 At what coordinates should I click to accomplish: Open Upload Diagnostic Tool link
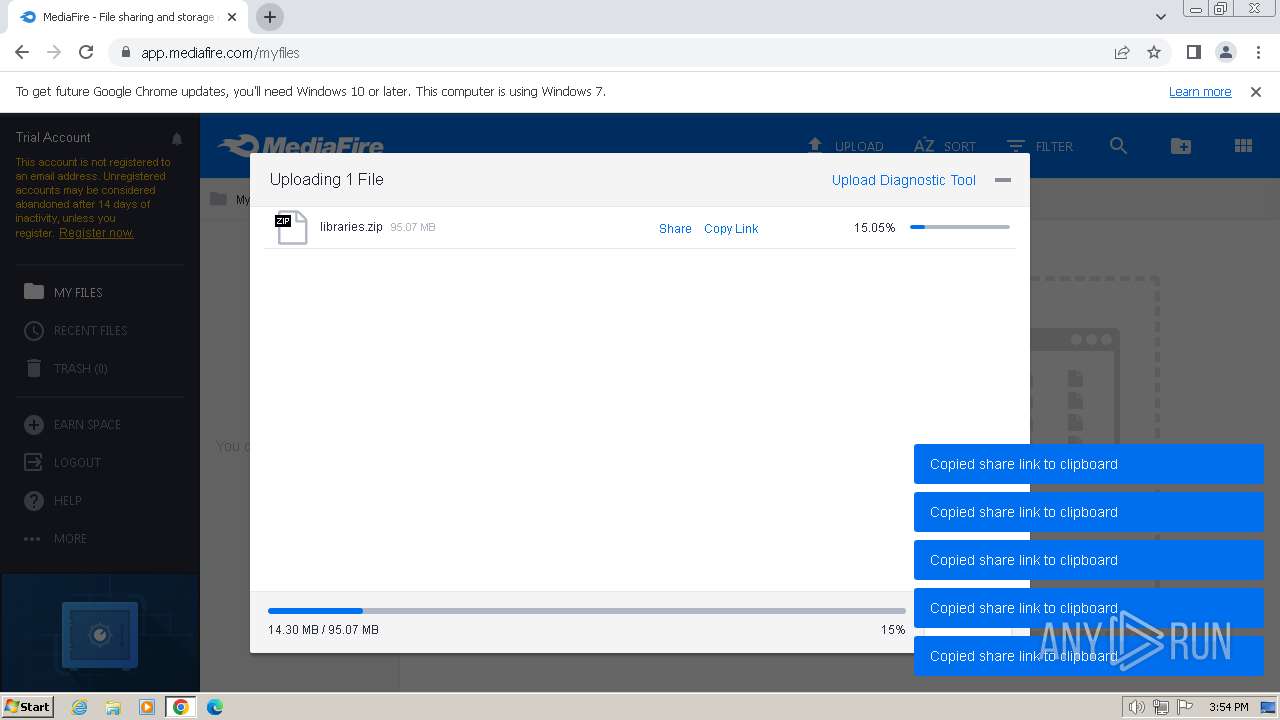(x=904, y=180)
